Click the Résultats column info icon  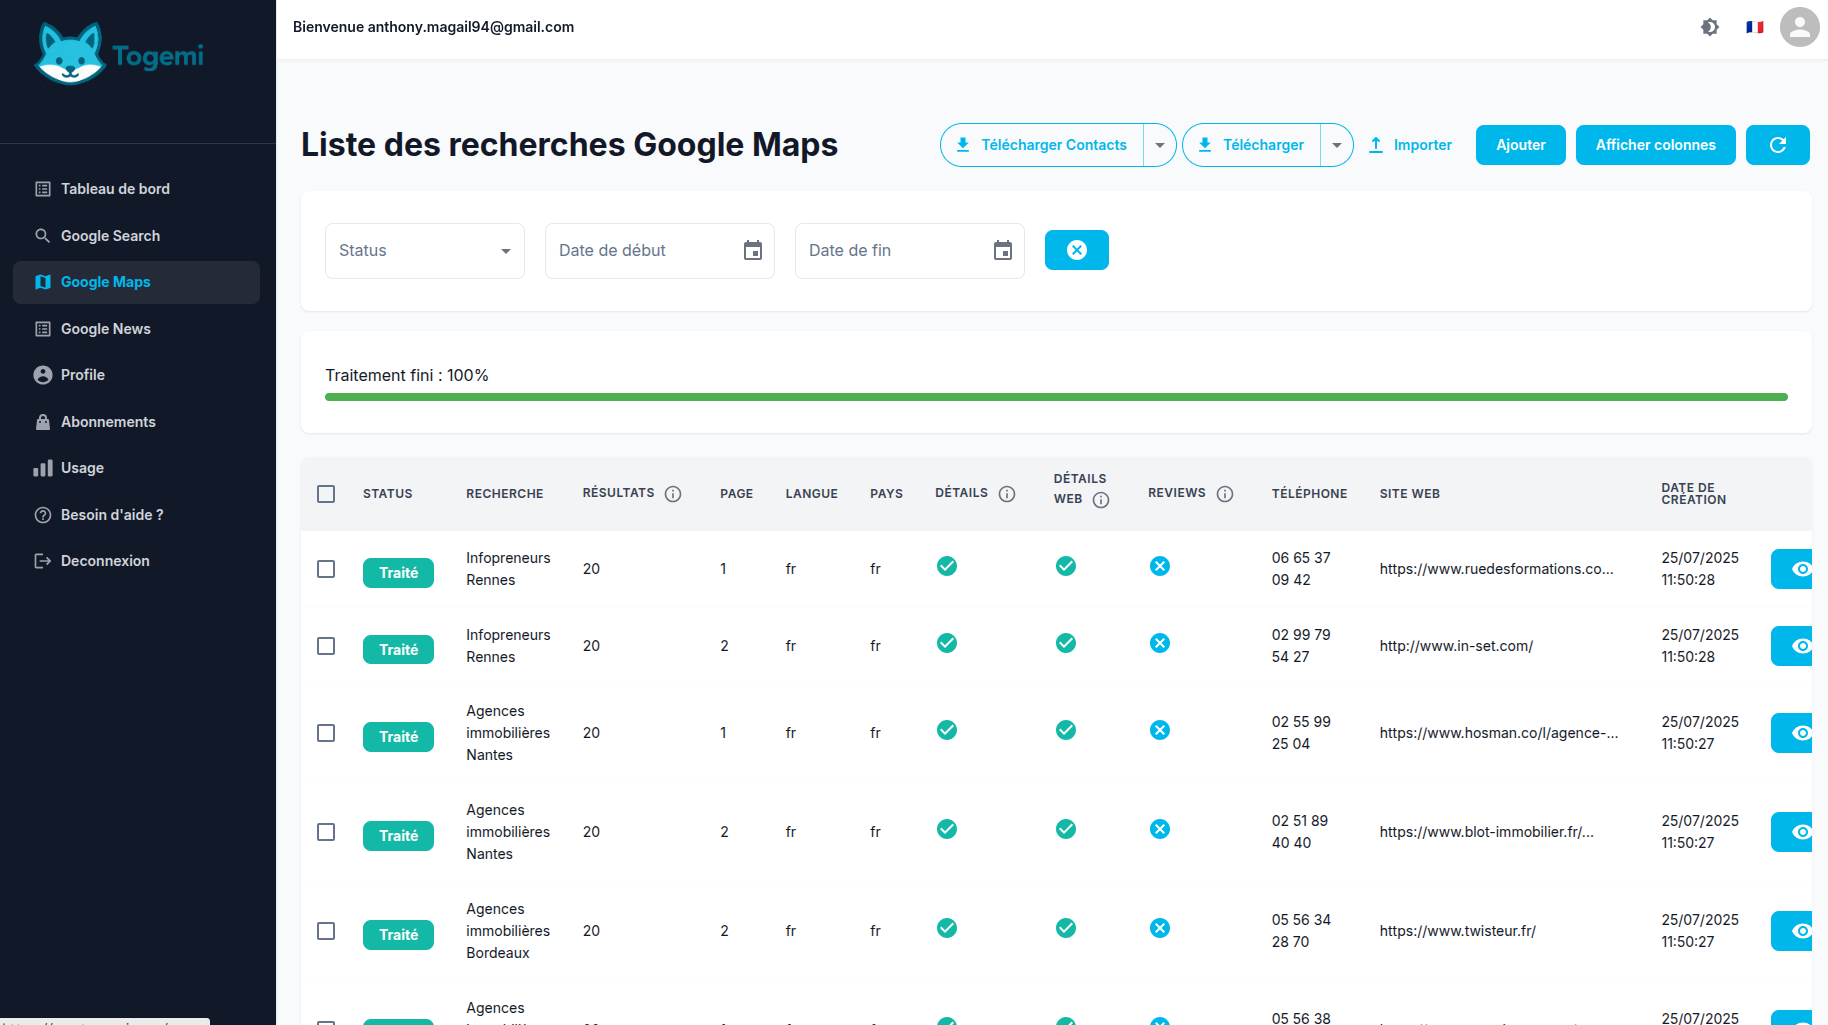tap(673, 494)
